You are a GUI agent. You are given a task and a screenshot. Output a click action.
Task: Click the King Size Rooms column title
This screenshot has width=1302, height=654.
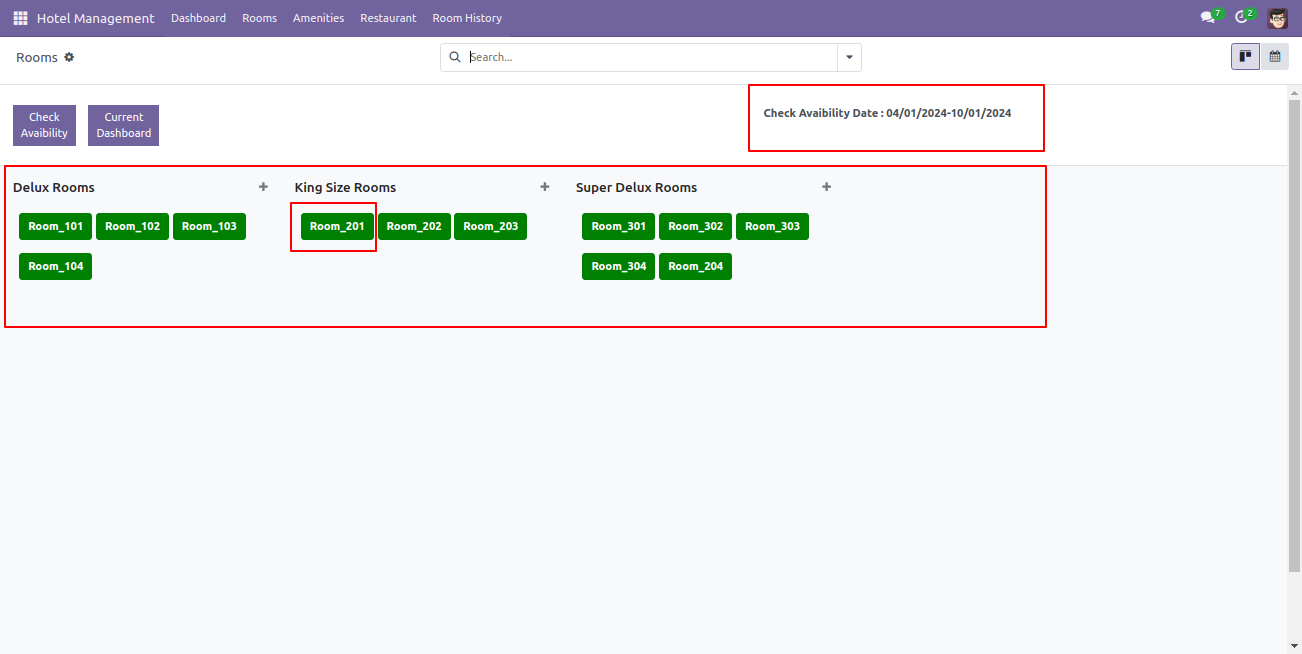[x=345, y=187]
